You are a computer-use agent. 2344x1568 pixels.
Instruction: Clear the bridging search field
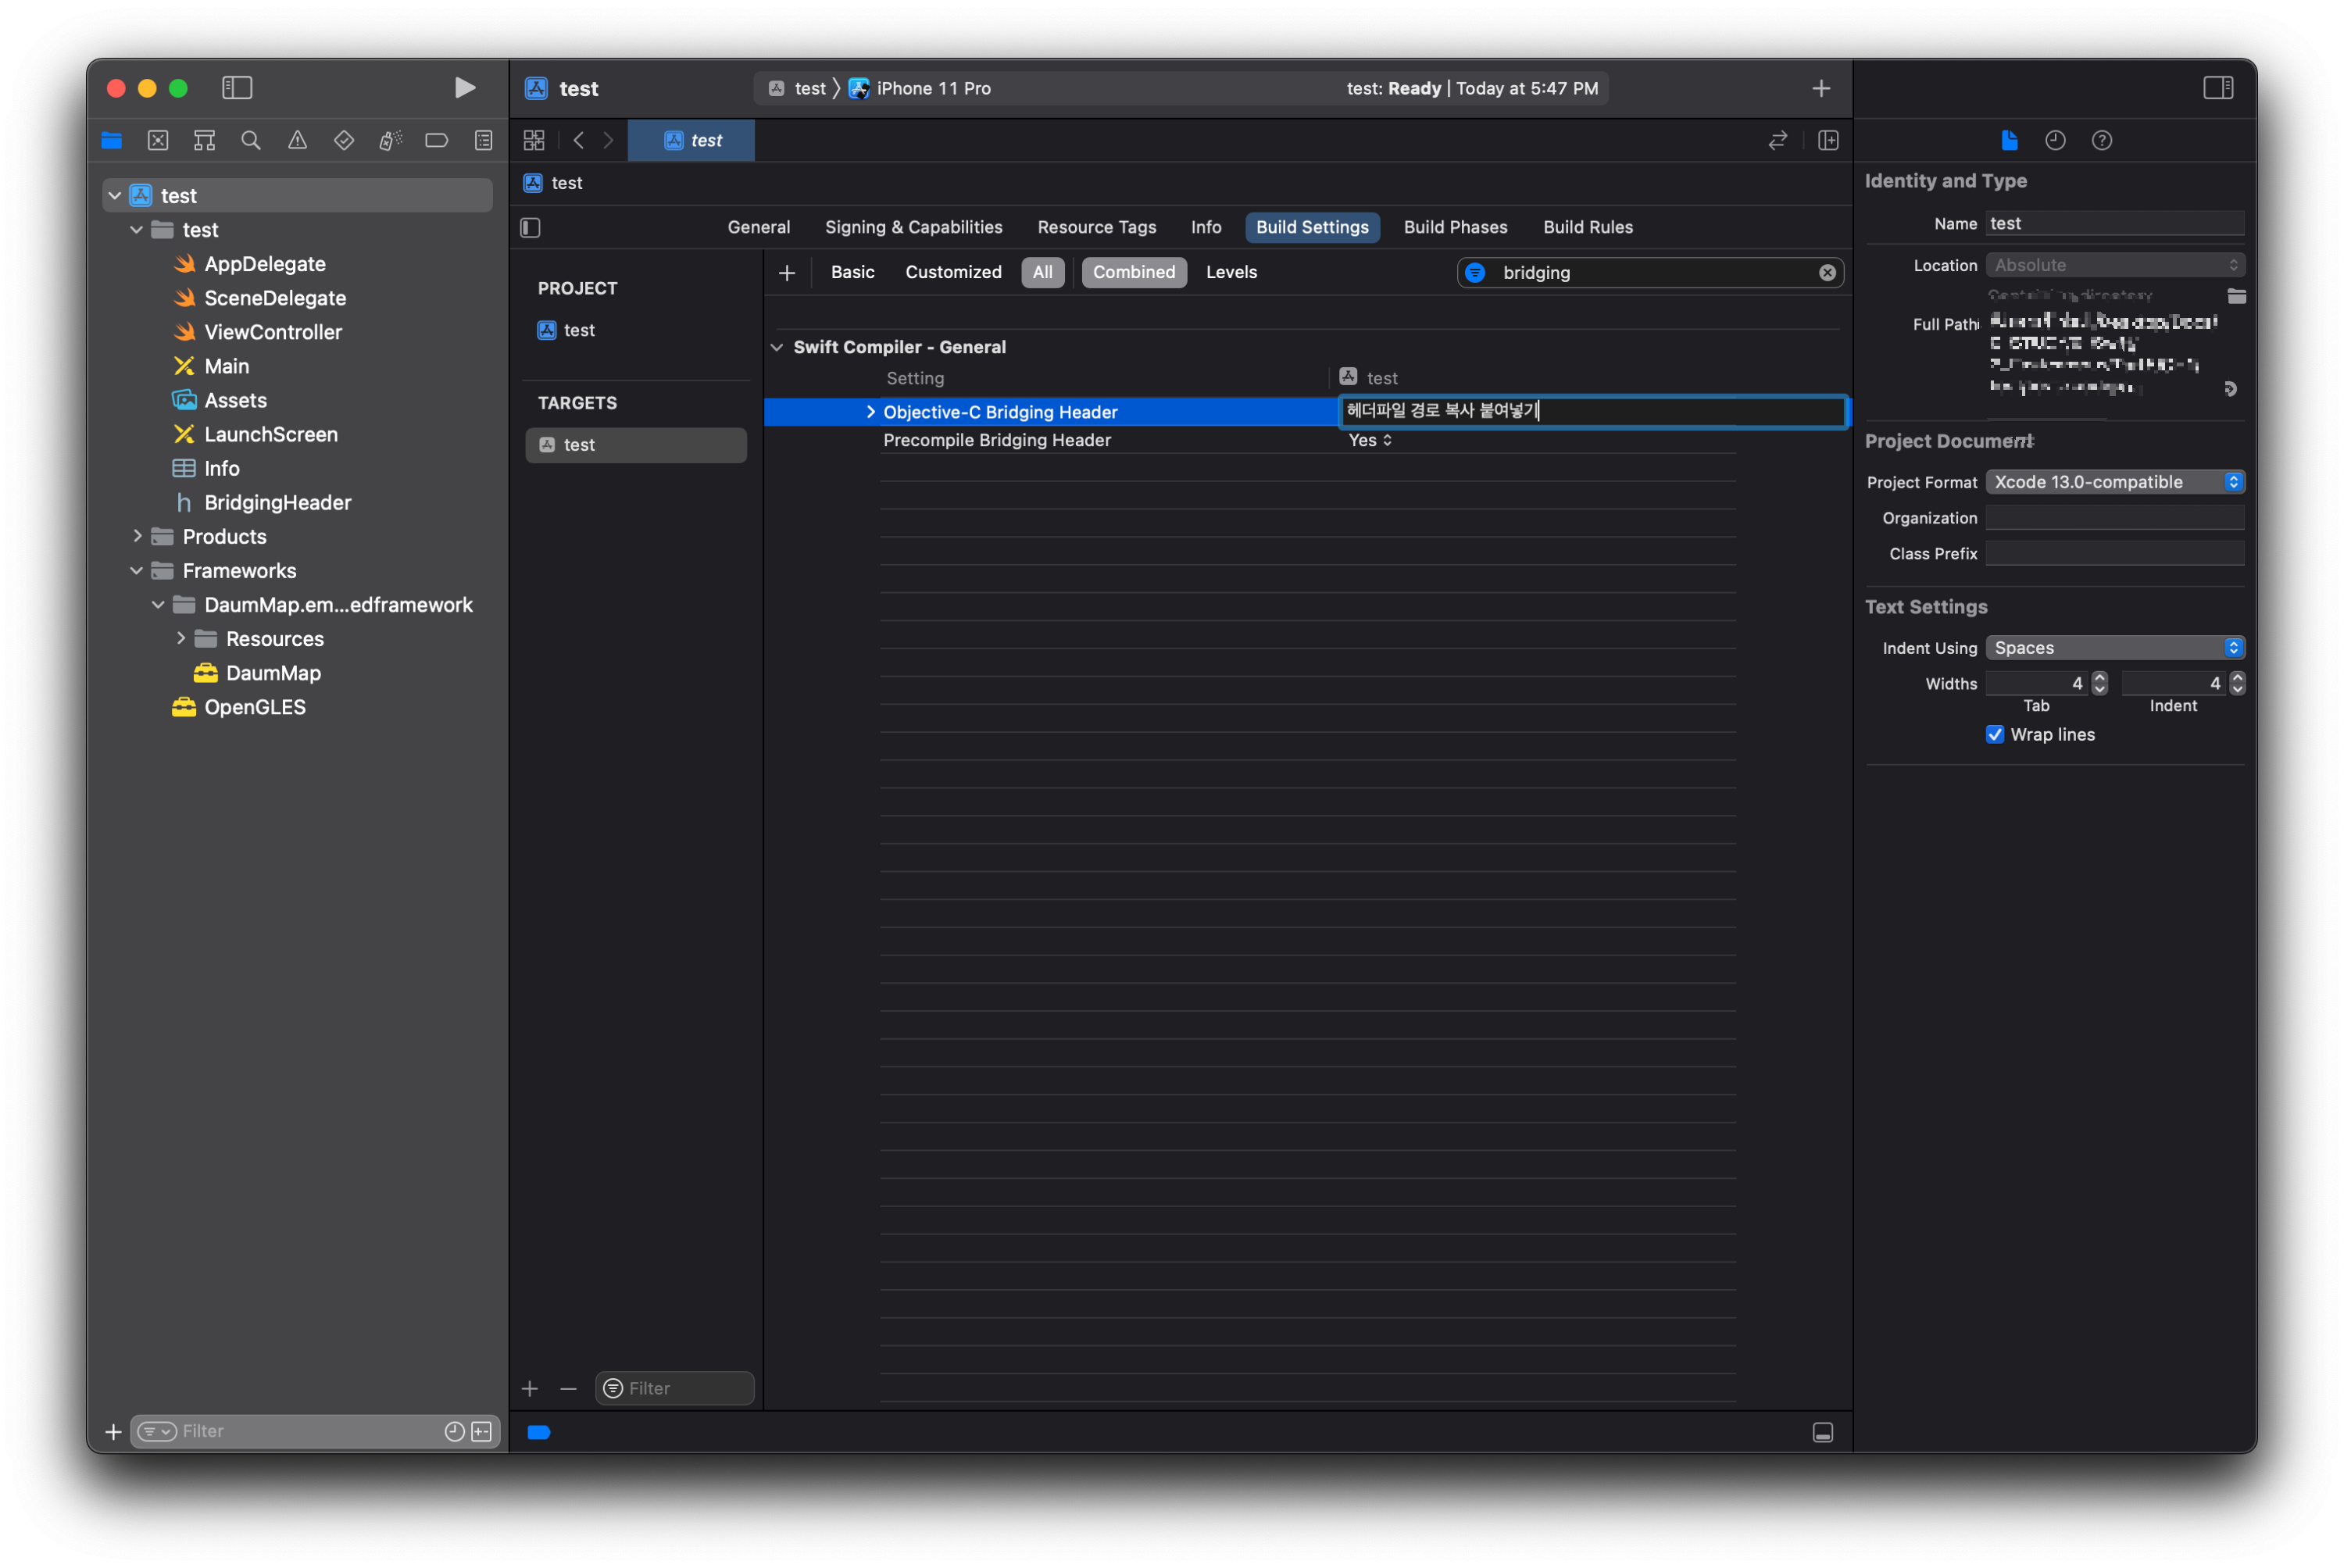click(1827, 273)
